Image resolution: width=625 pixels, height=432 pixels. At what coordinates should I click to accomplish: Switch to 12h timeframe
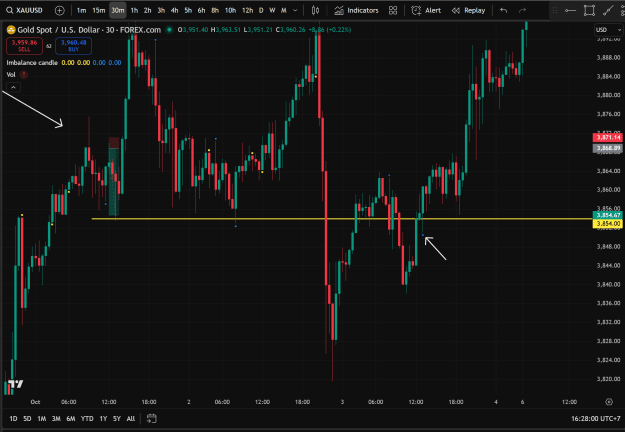(x=247, y=10)
